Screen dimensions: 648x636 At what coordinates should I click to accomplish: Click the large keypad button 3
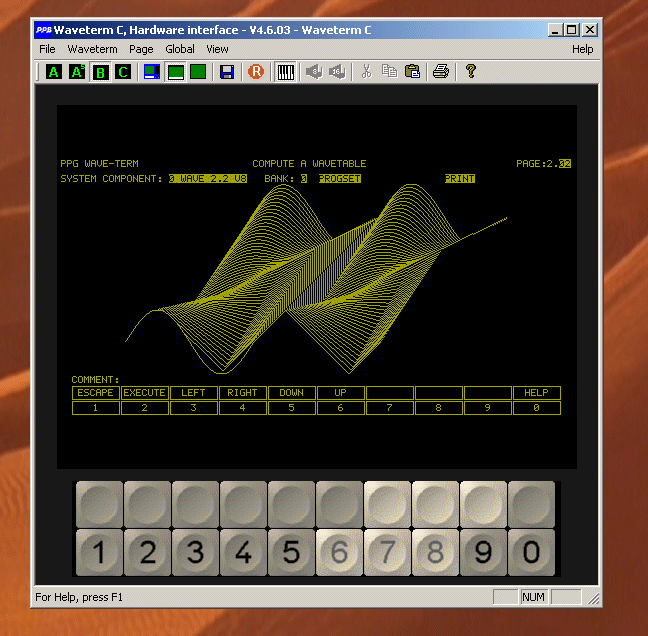pyautogui.click(x=195, y=552)
